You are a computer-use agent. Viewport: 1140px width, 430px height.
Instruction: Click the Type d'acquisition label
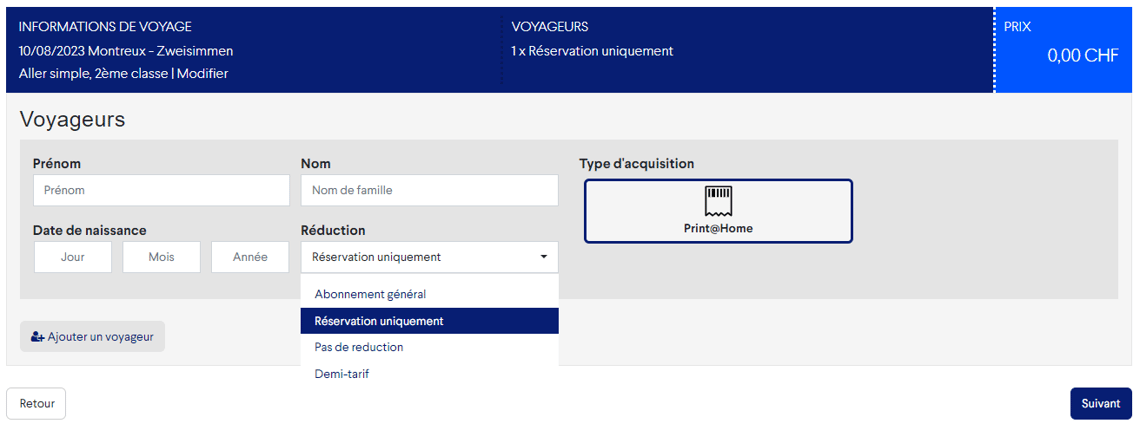coord(636,164)
